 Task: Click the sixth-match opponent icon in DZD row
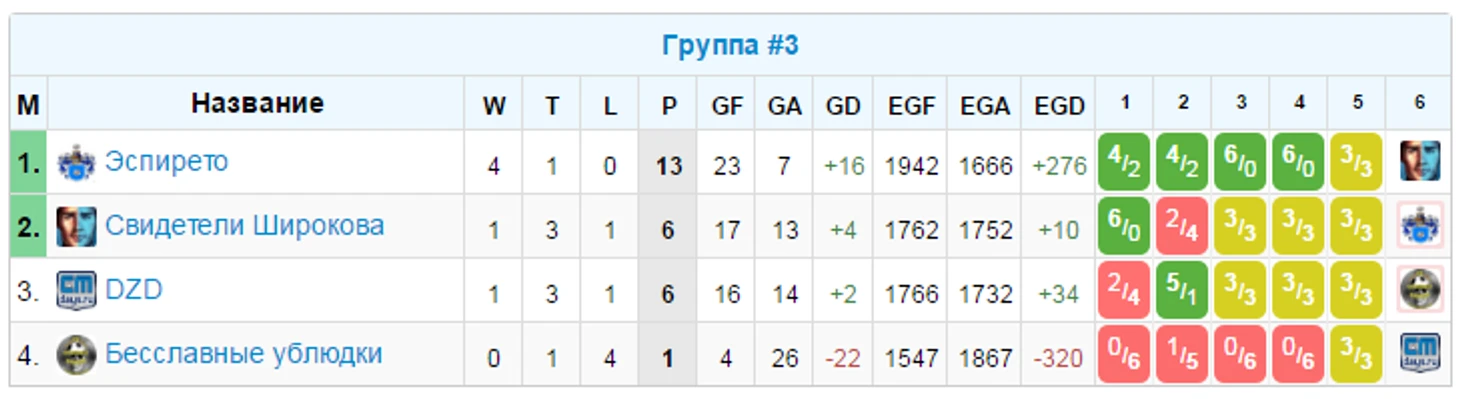[x=1420, y=290]
